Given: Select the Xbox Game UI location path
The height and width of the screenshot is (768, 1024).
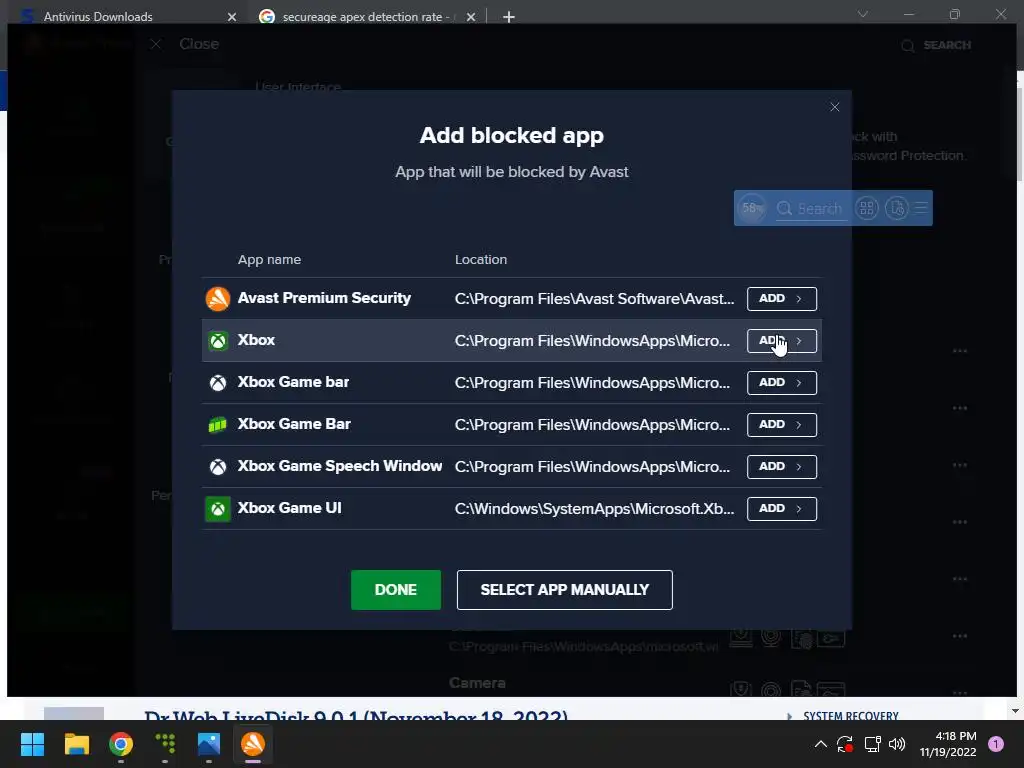Looking at the screenshot, I should point(594,508).
